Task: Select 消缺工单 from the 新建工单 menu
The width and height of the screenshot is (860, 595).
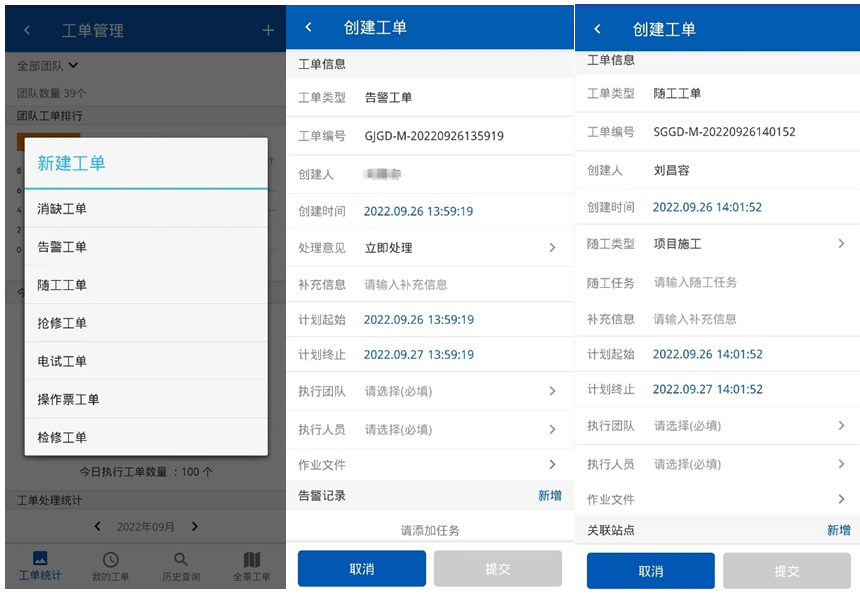Action: pyautogui.click(x=146, y=209)
